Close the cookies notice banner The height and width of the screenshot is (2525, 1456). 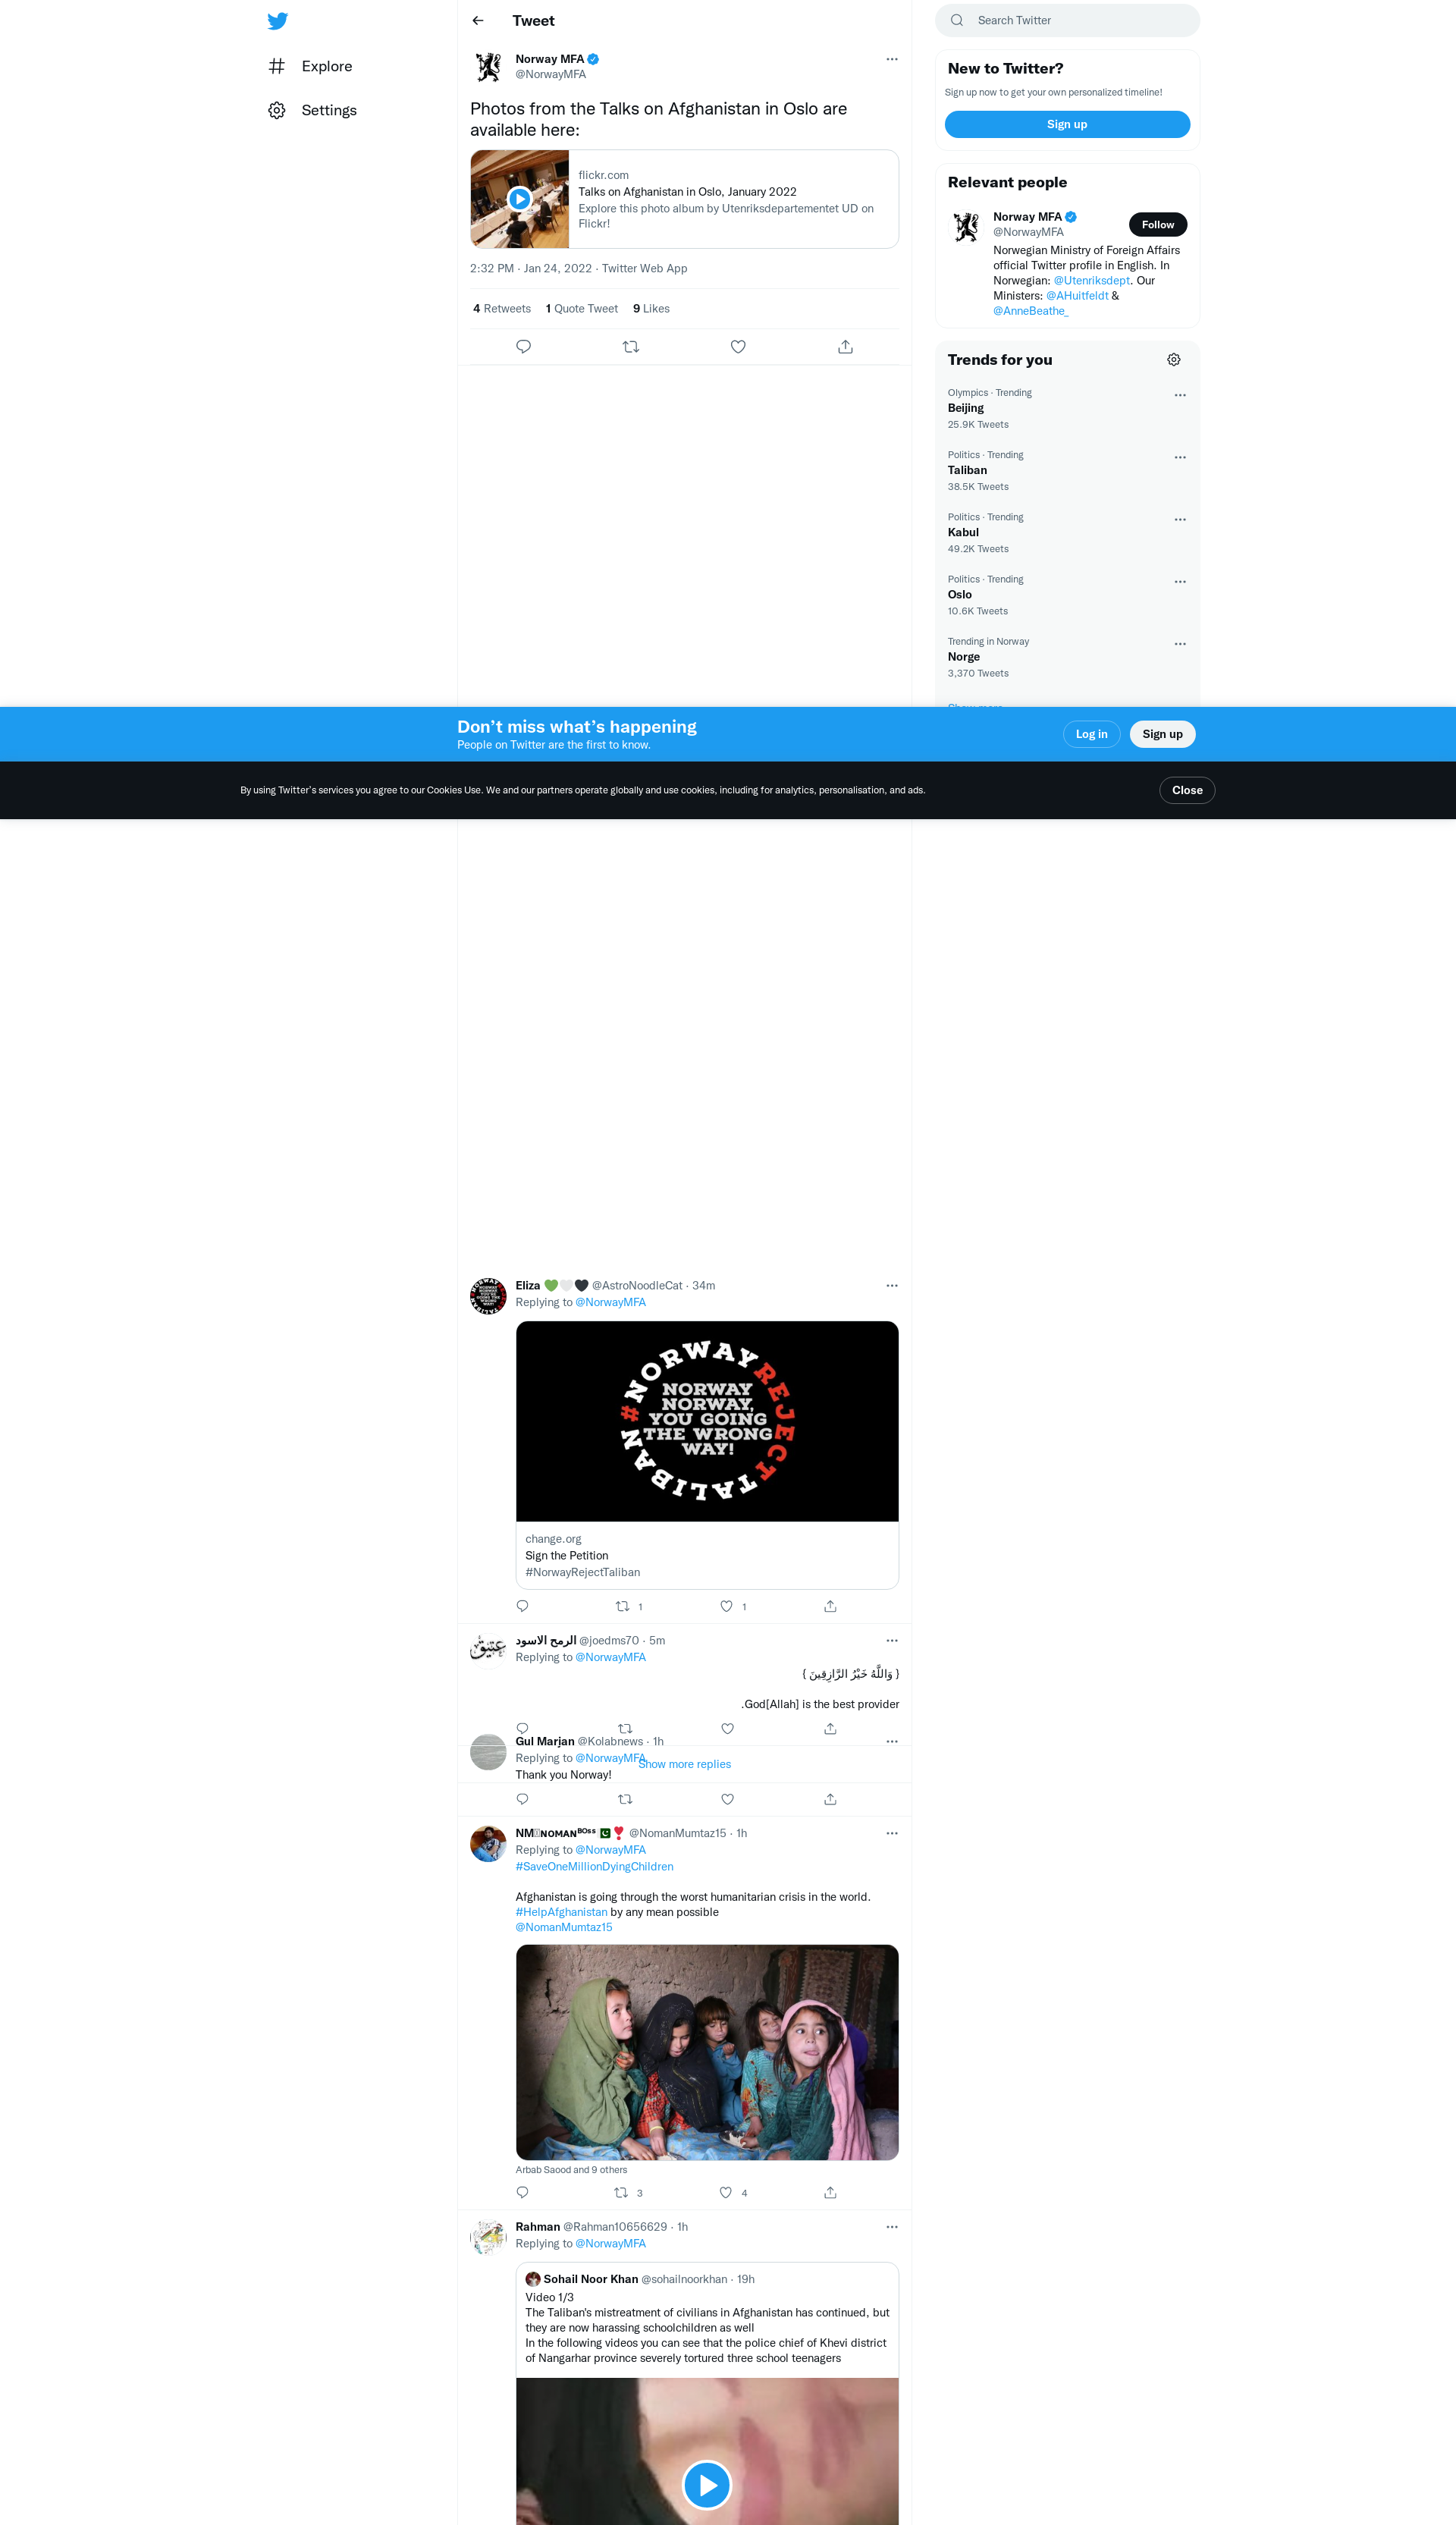pyautogui.click(x=1187, y=790)
